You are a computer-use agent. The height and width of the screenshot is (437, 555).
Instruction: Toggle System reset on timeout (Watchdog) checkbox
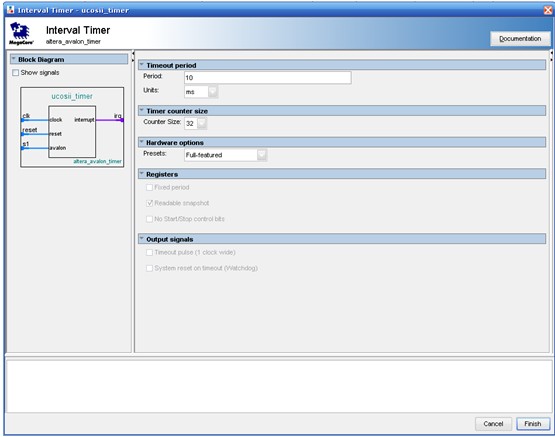(149, 268)
